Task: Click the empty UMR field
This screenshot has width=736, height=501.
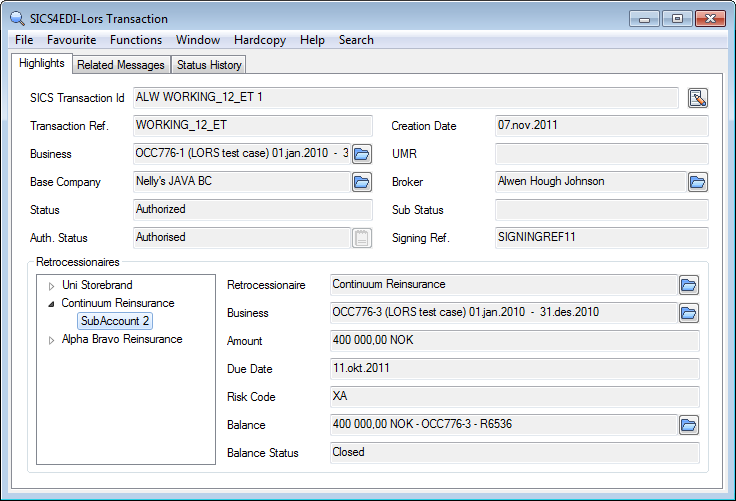Action: point(601,154)
